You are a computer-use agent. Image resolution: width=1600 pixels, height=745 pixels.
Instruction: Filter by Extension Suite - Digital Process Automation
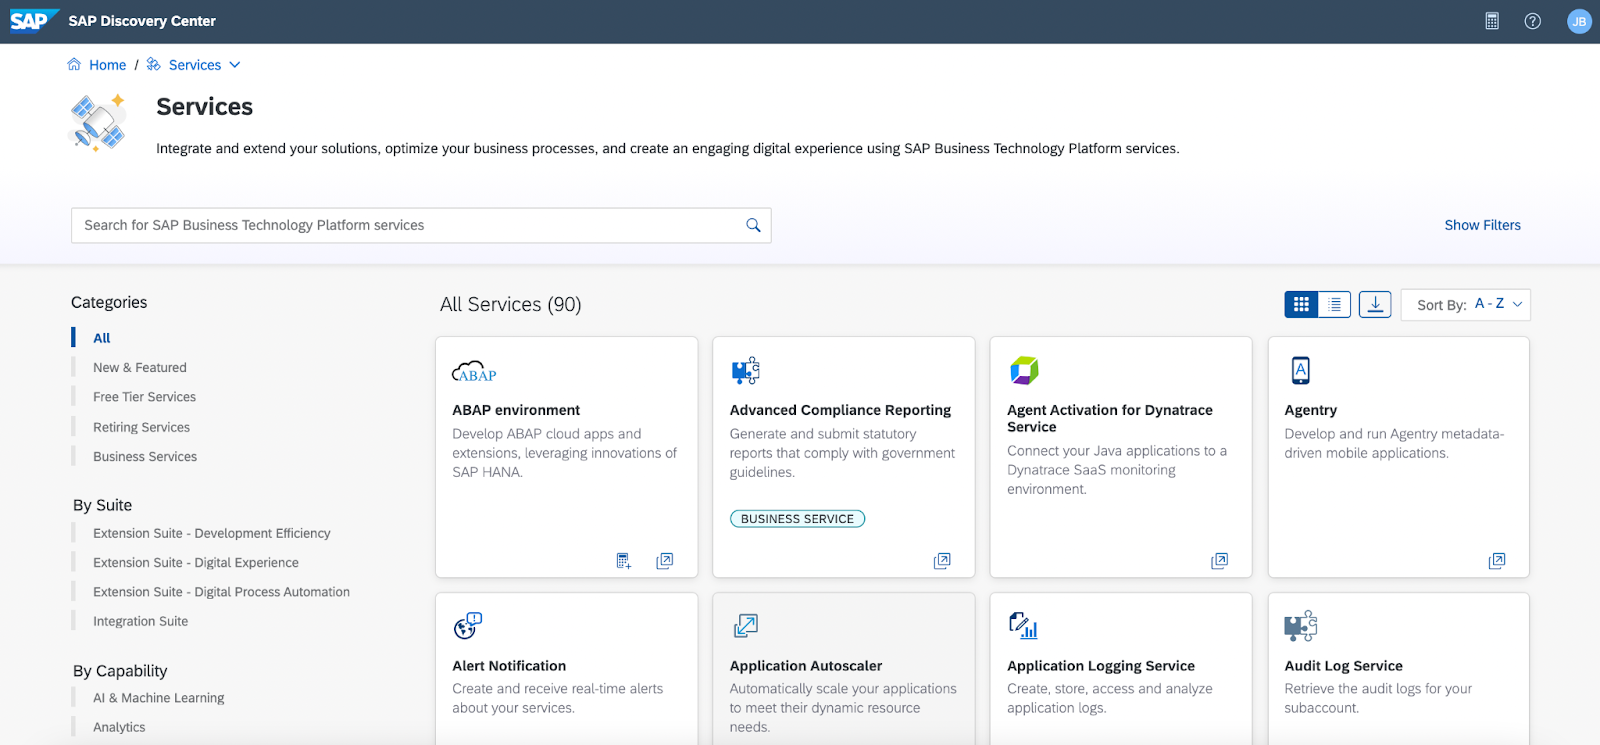coord(222,592)
